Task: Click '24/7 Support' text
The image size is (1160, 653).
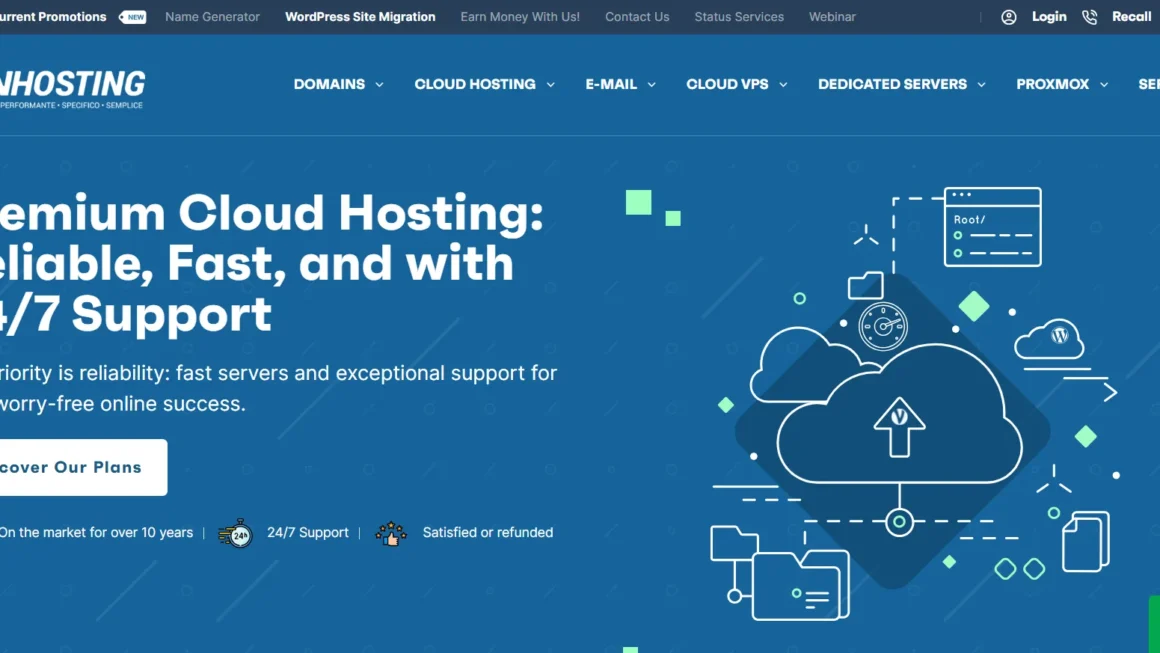Action: [308, 532]
